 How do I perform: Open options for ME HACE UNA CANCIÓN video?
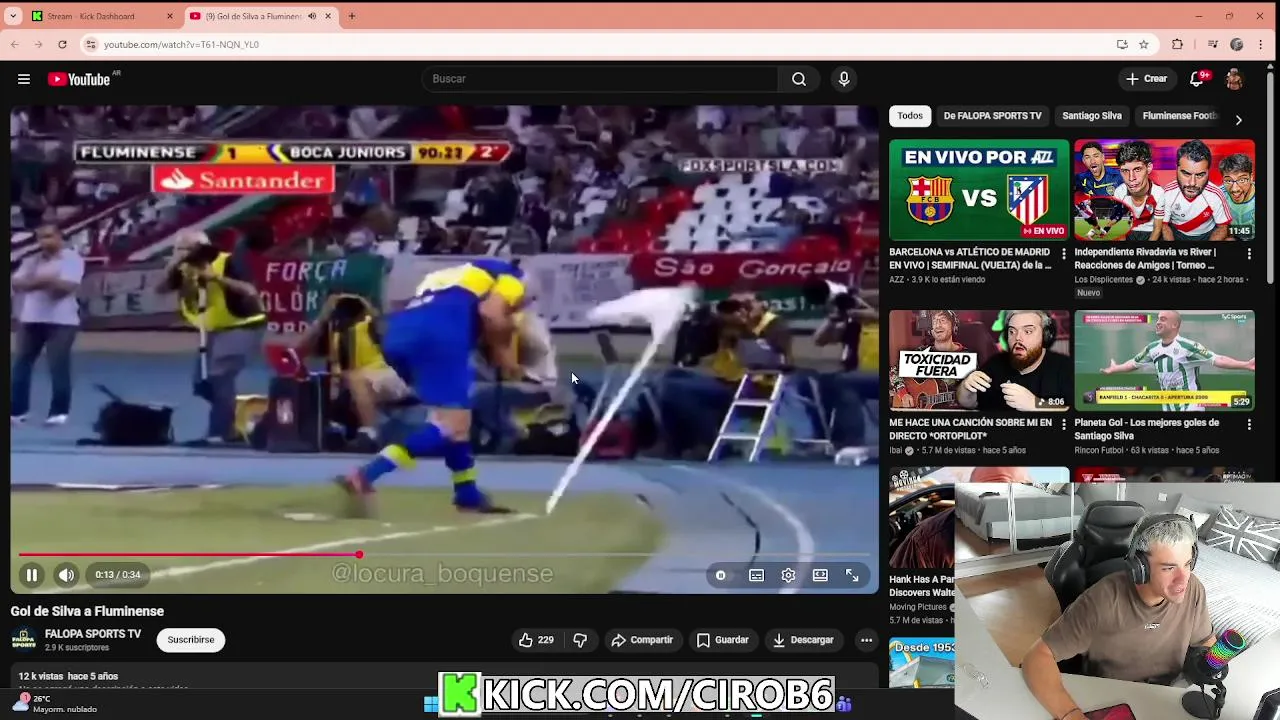click(x=1063, y=425)
